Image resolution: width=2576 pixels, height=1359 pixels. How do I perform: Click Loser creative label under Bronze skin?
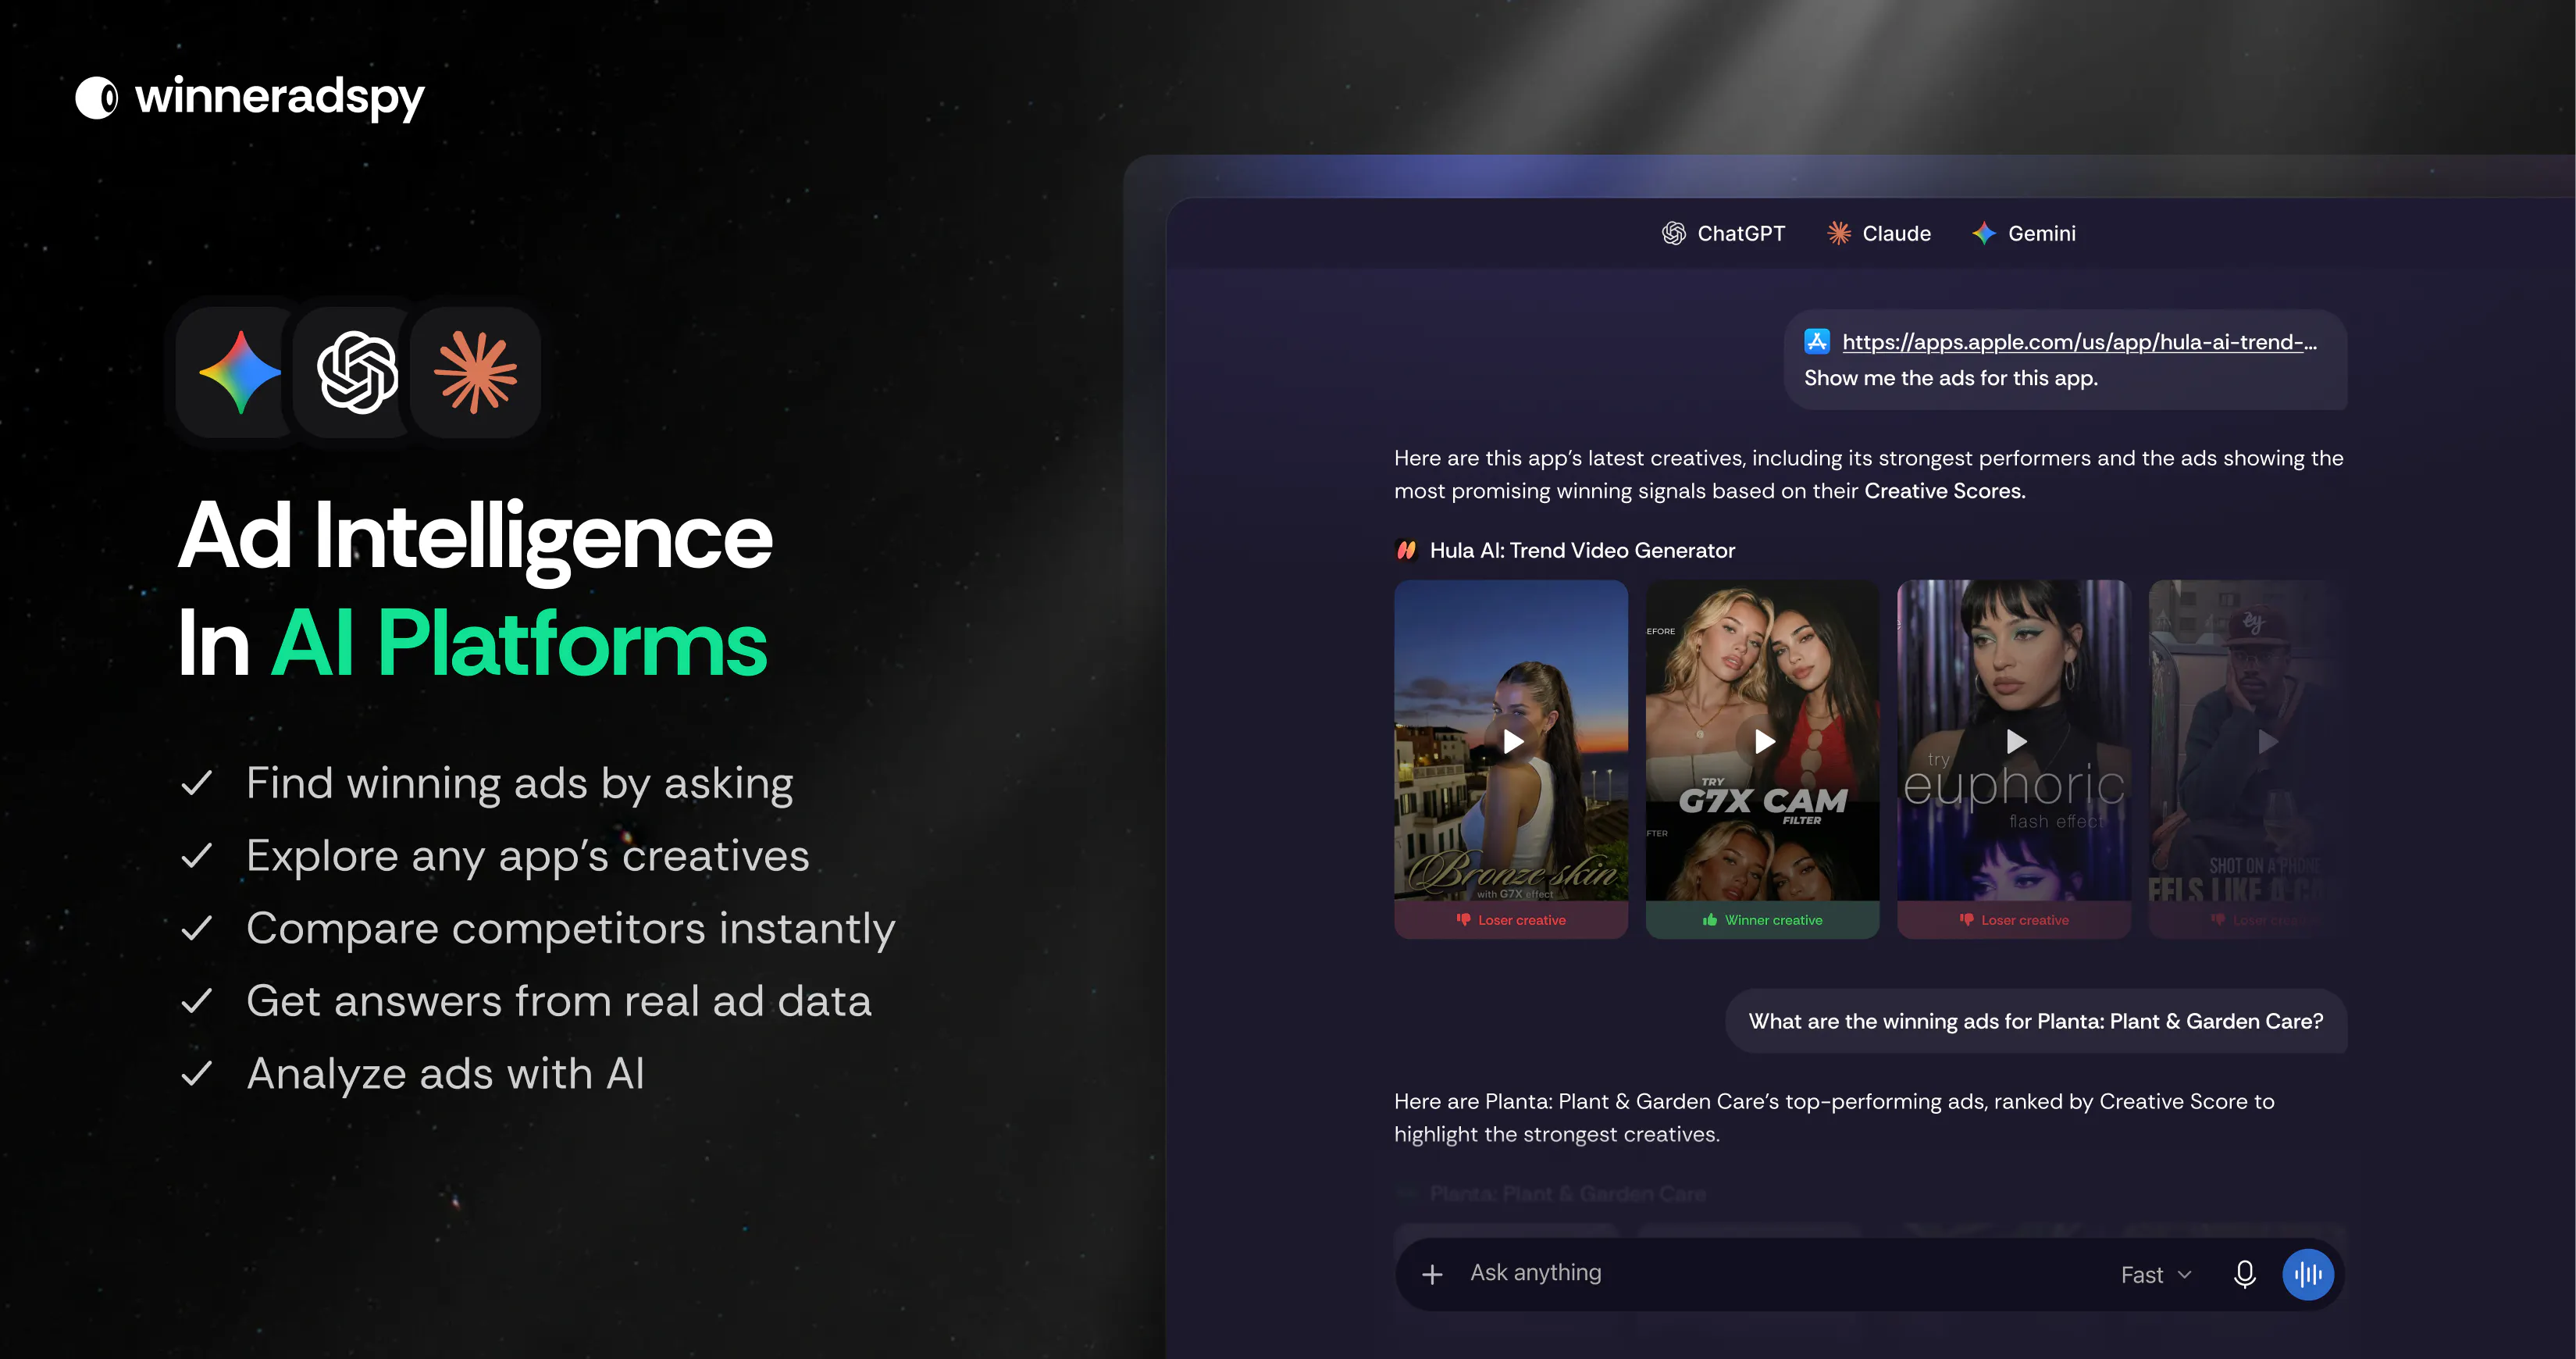(1511, 920)
